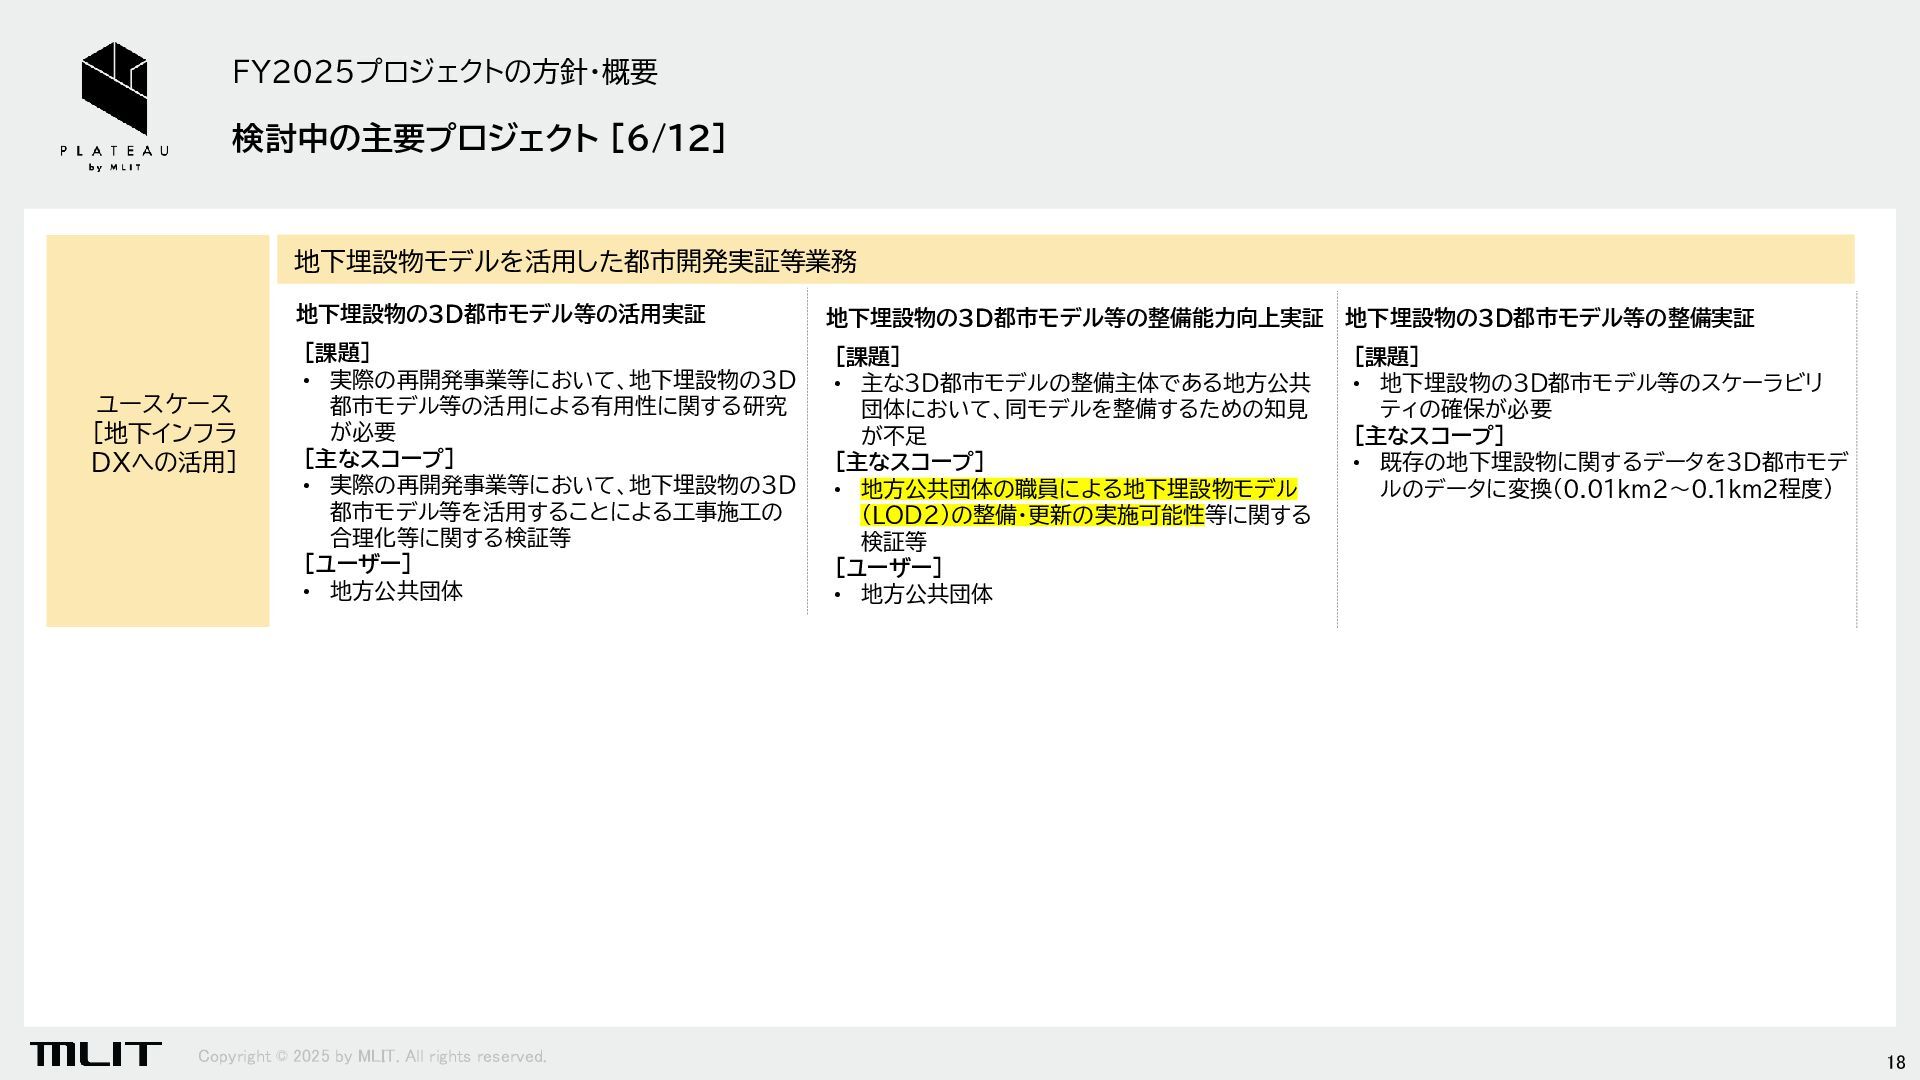This screenshot has height=1080, width=1920.
Task: Click the MLIT logo in footer
Action: [95, 1054]
